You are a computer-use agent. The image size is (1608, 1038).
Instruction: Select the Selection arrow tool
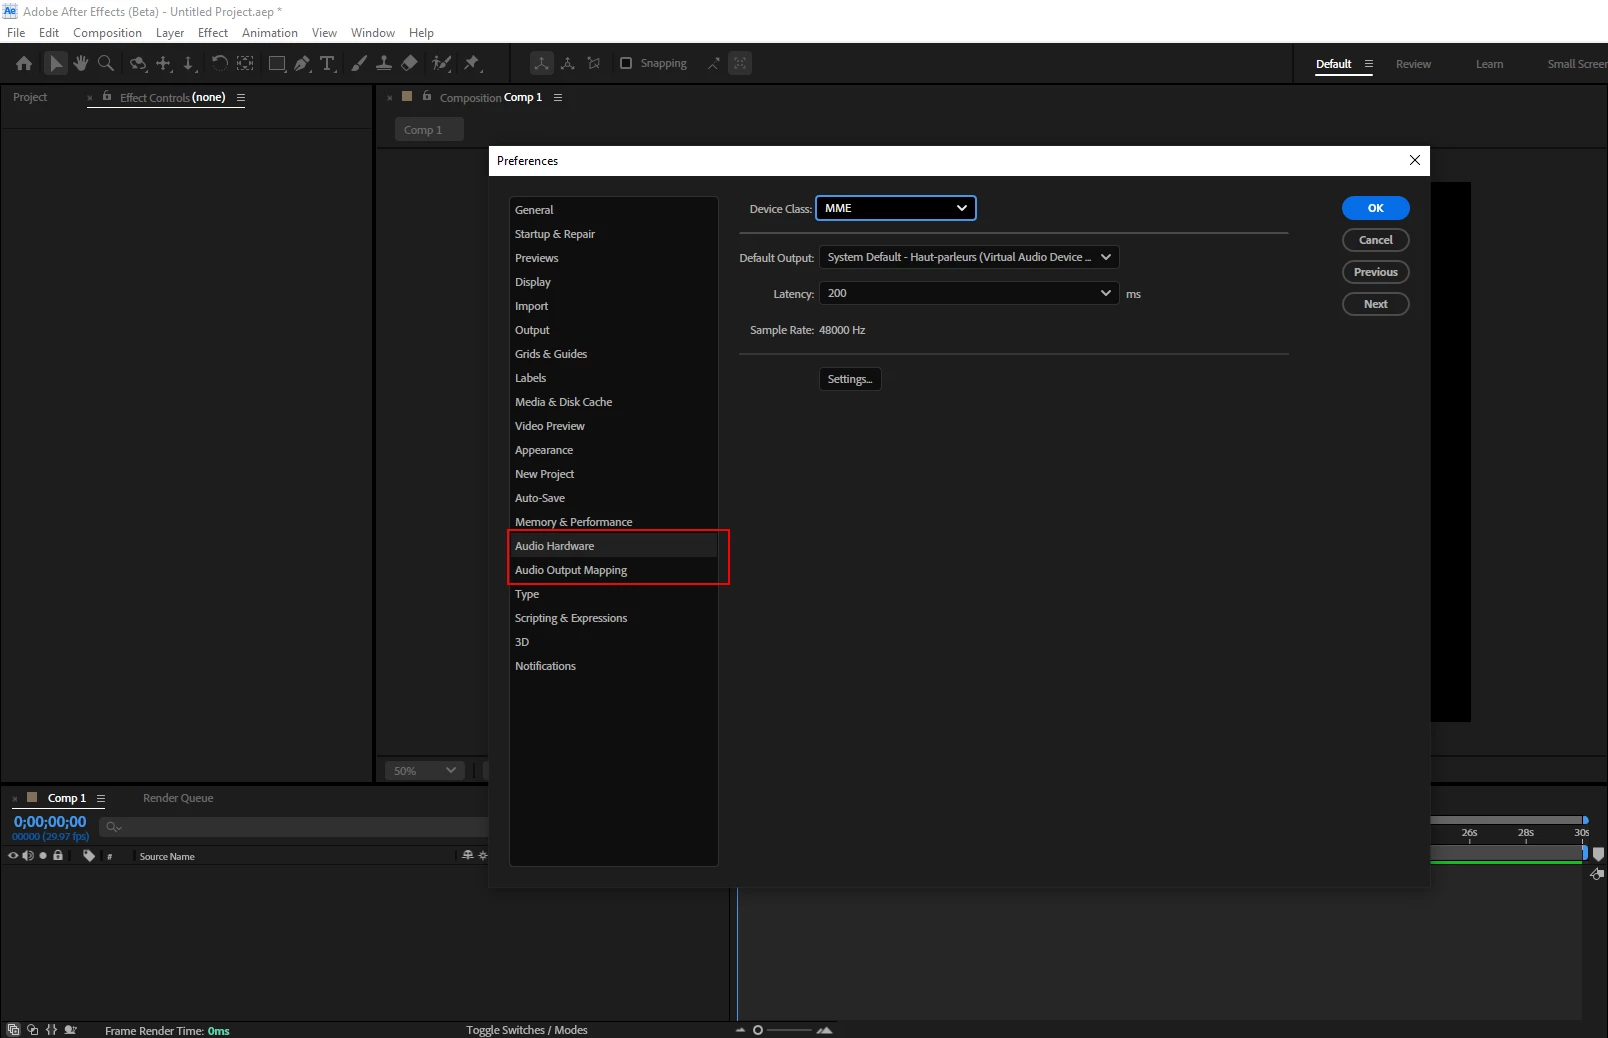tap(55, 63)
